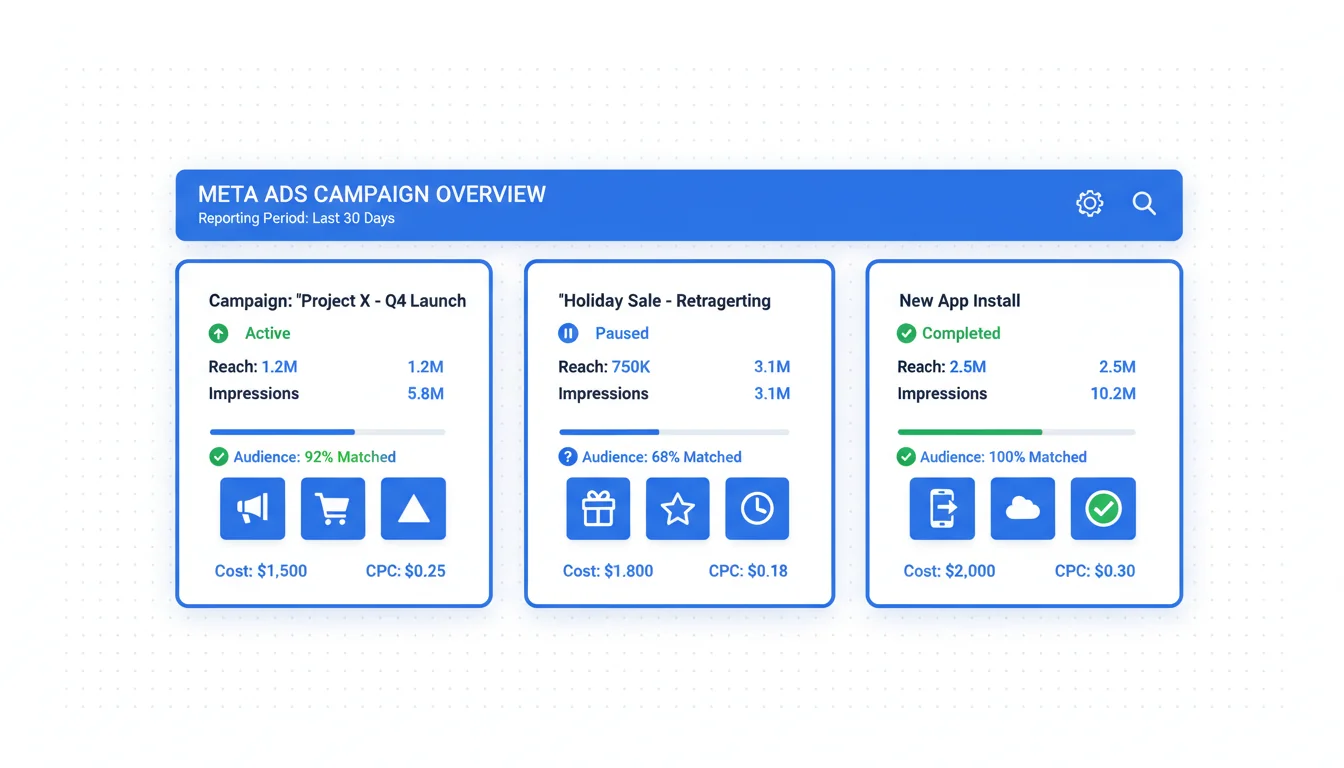Open settings via the gear icon
The image size is (1344, 768).
pyautogui.click(x=1089, y=204)
